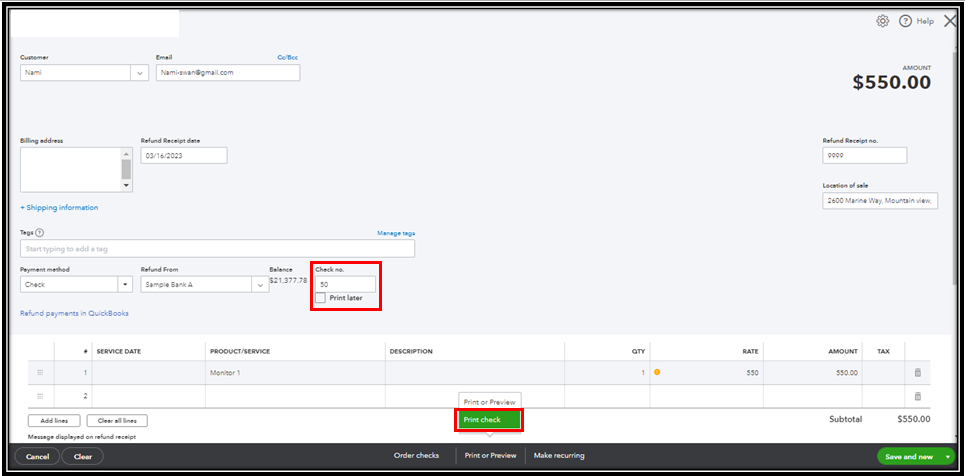The image size is (965, 476).
Task: Open the Refund From account dropdown
Action: click(260, 284)
